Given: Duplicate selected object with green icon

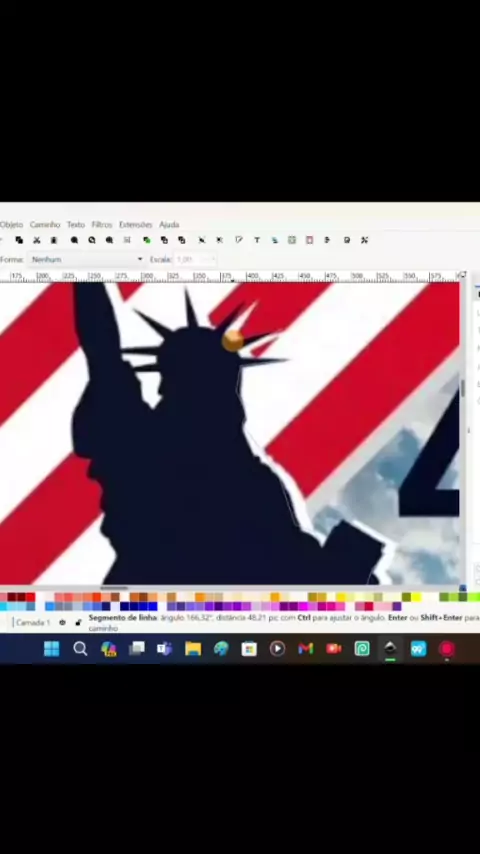Looking at the screenshot, I should (147, 240).
